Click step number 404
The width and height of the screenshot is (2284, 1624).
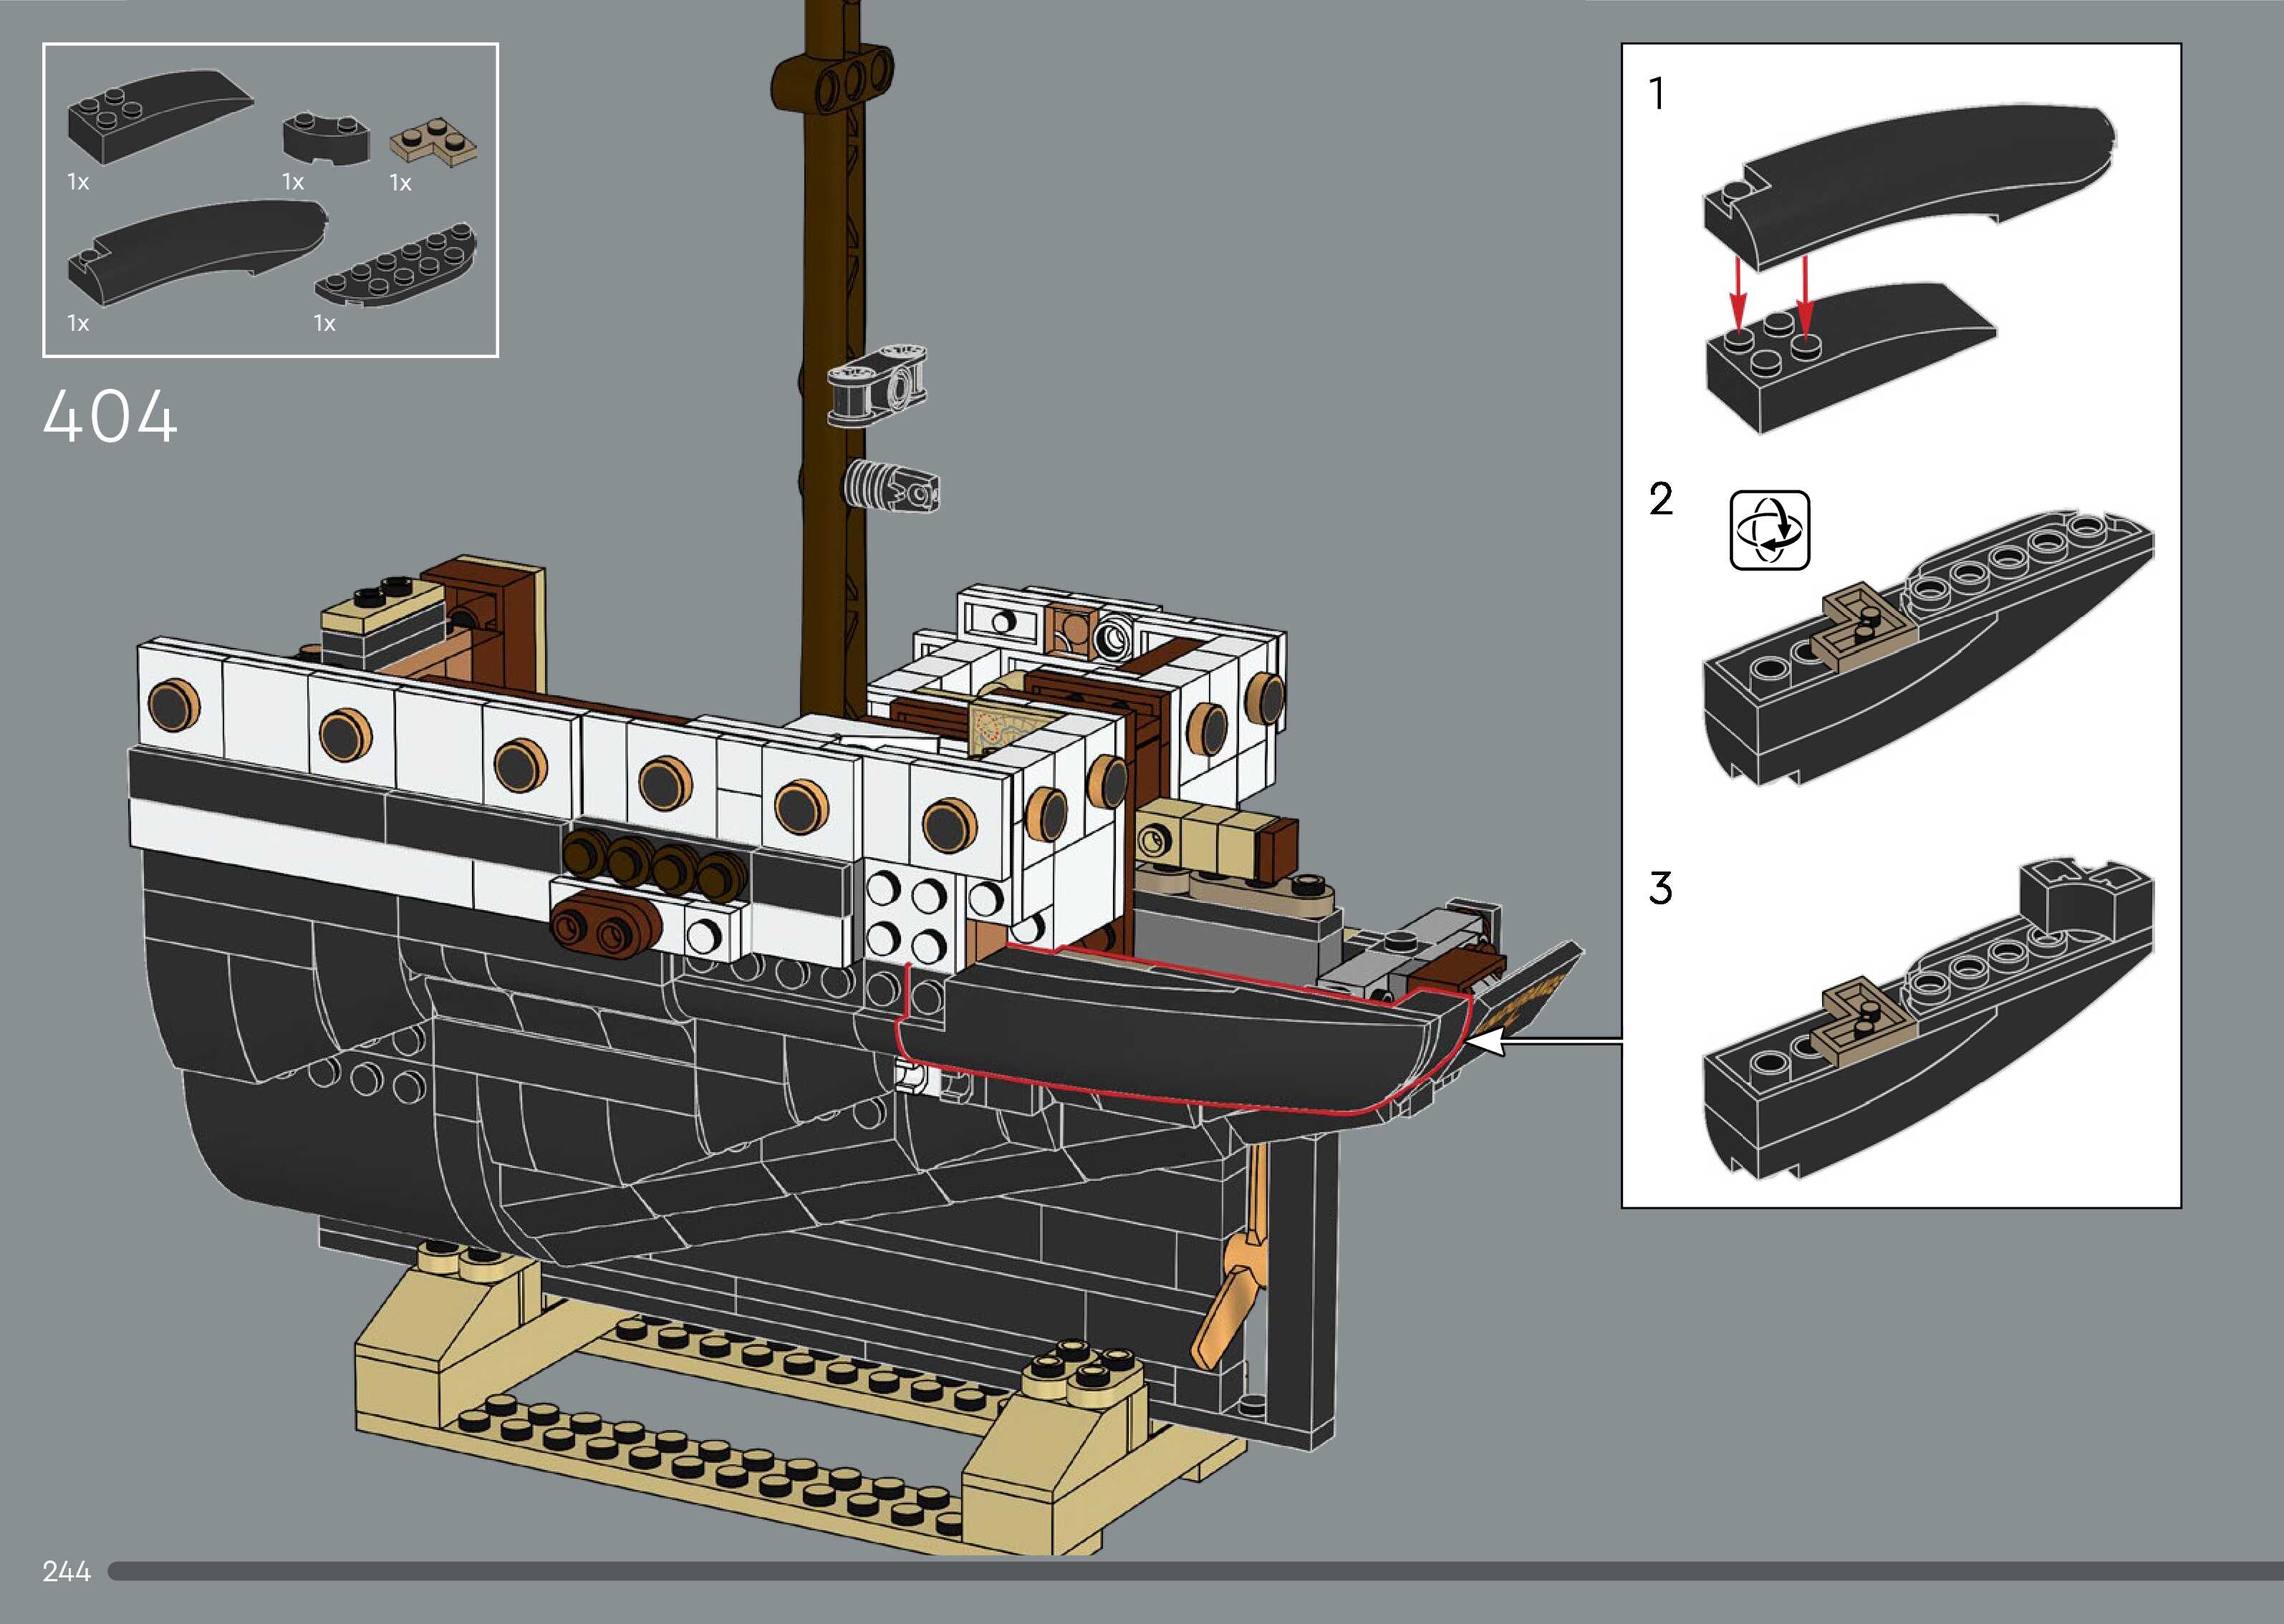click(110, 417)
